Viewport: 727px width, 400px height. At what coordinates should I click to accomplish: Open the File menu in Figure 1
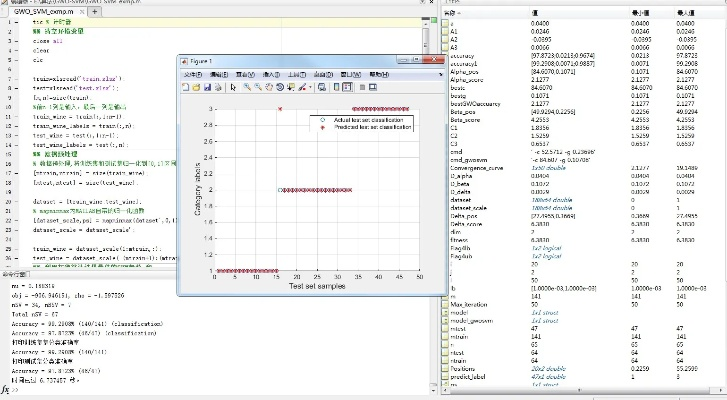[x=193, y=74]
